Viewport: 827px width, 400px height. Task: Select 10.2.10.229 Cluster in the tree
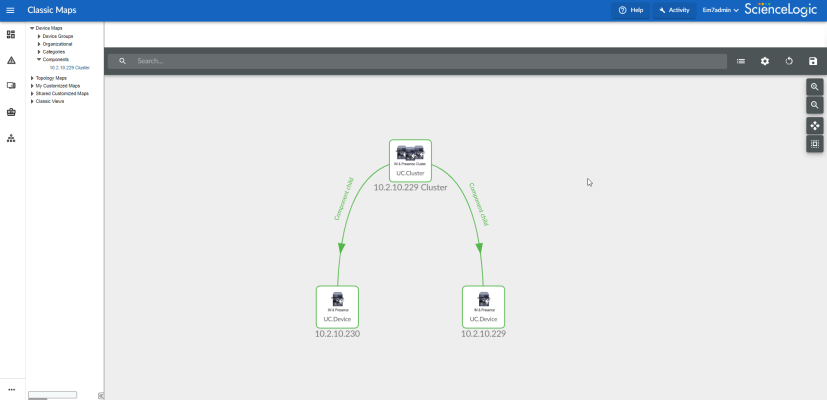pos(69,68)
